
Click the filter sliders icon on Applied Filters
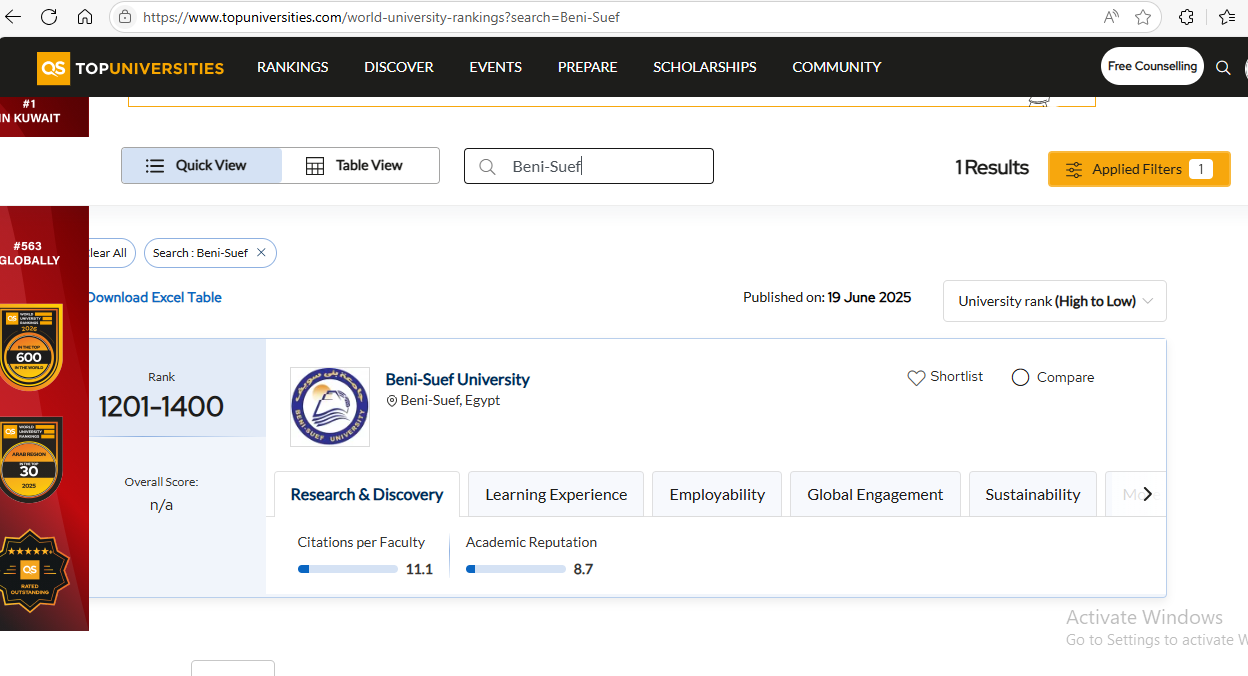point(1074,170)
